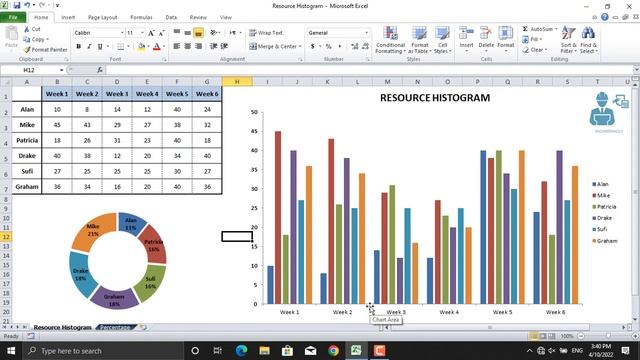Click the formula bar input

coord(369,70)
